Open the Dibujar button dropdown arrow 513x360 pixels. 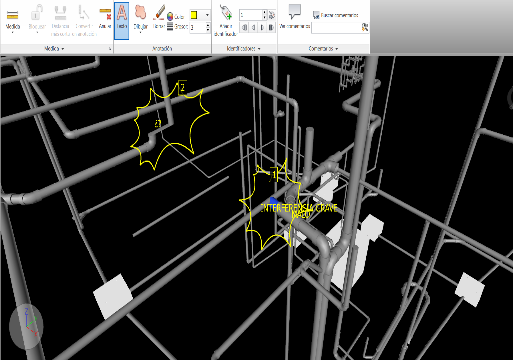141,32
